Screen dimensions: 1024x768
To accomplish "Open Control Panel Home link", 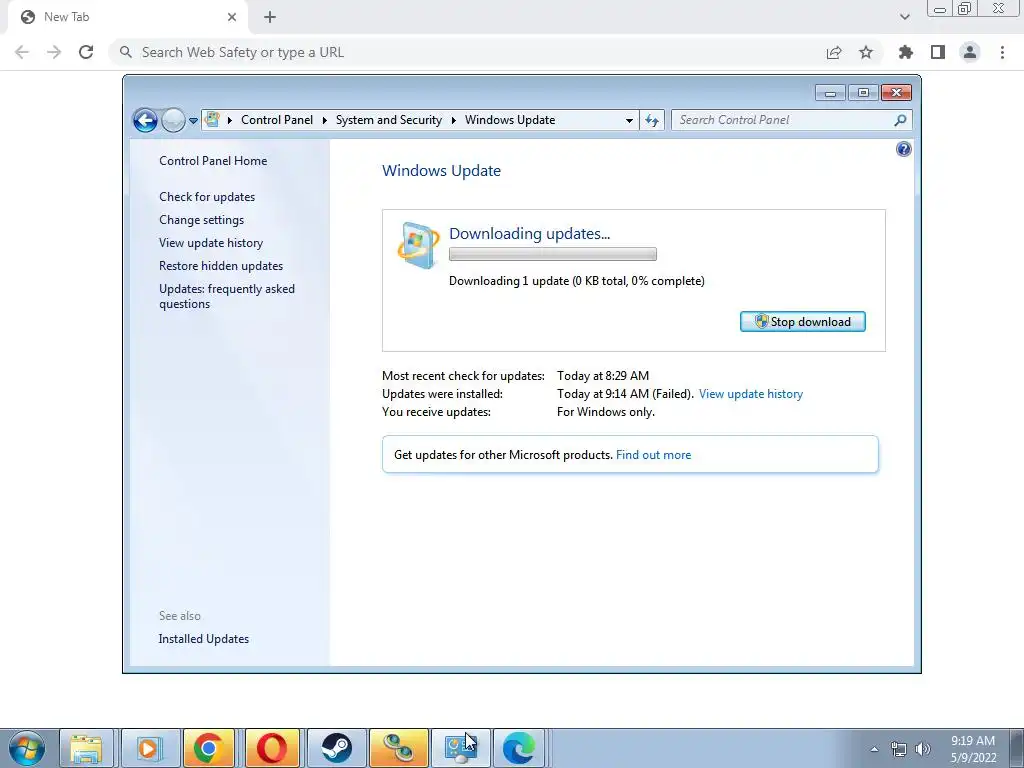I will (x=213, y=161).
